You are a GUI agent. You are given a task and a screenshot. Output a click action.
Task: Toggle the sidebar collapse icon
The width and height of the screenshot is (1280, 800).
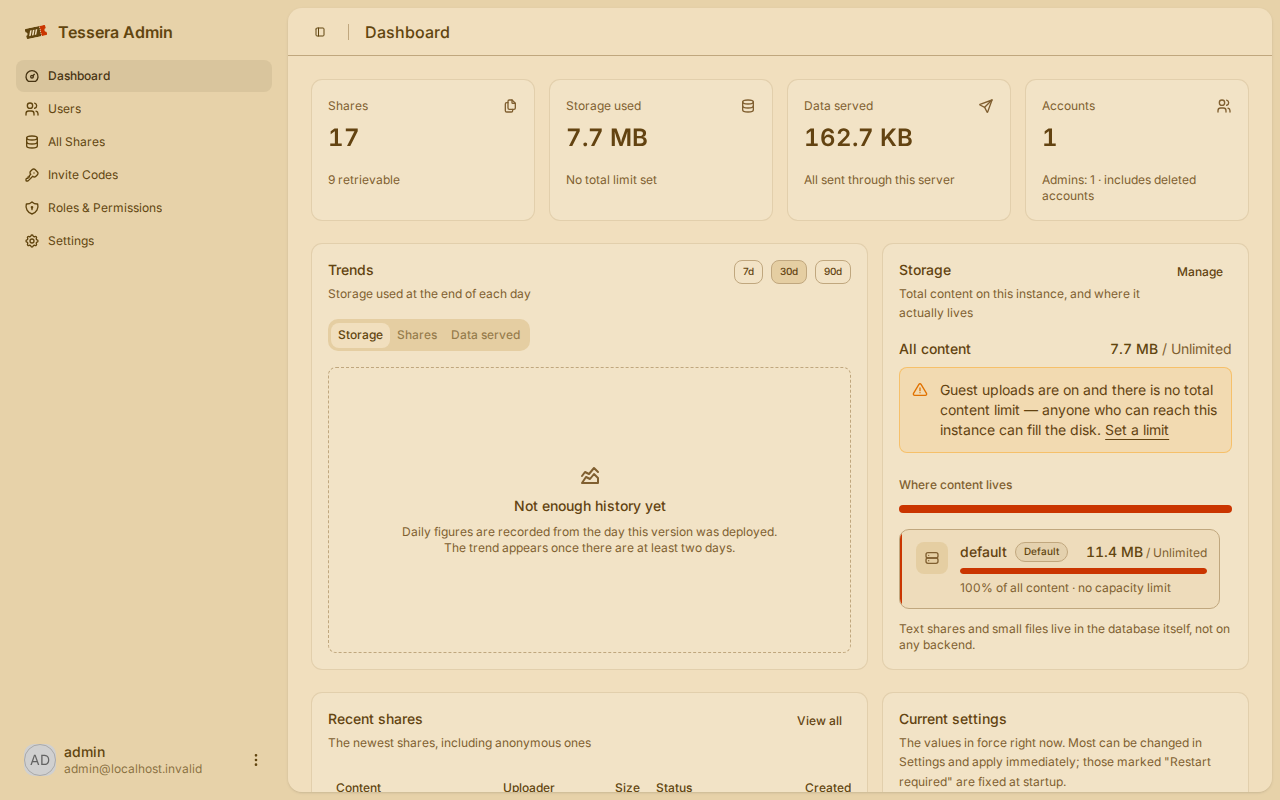320,32
